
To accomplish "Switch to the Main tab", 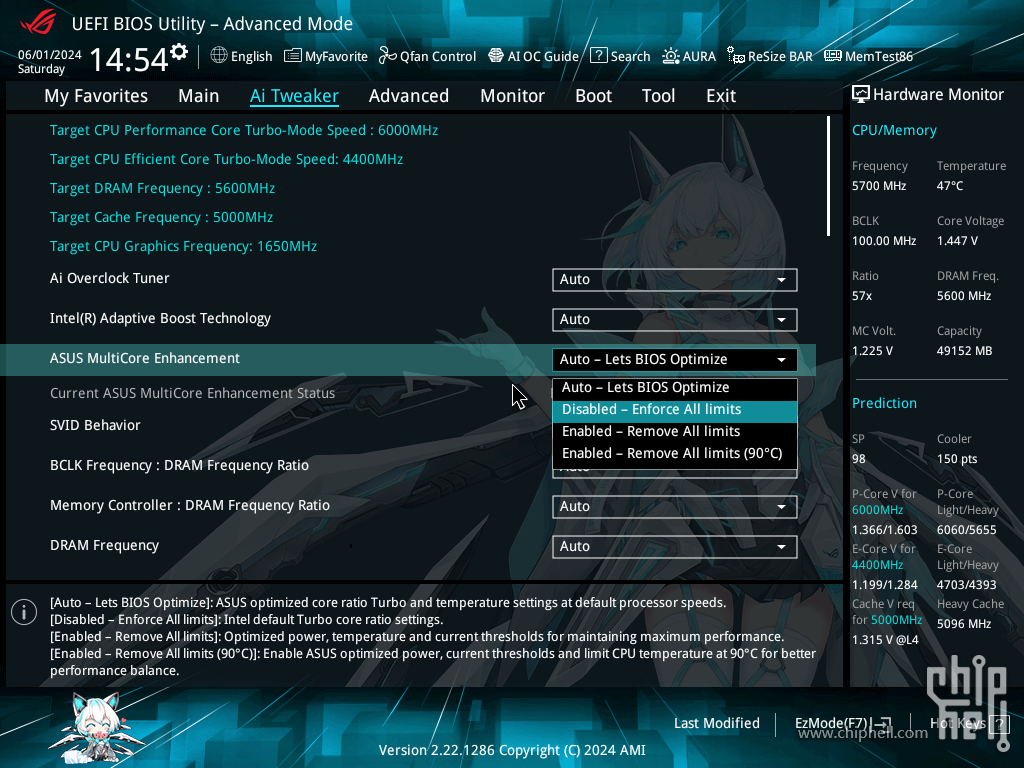I will [199, 96].
